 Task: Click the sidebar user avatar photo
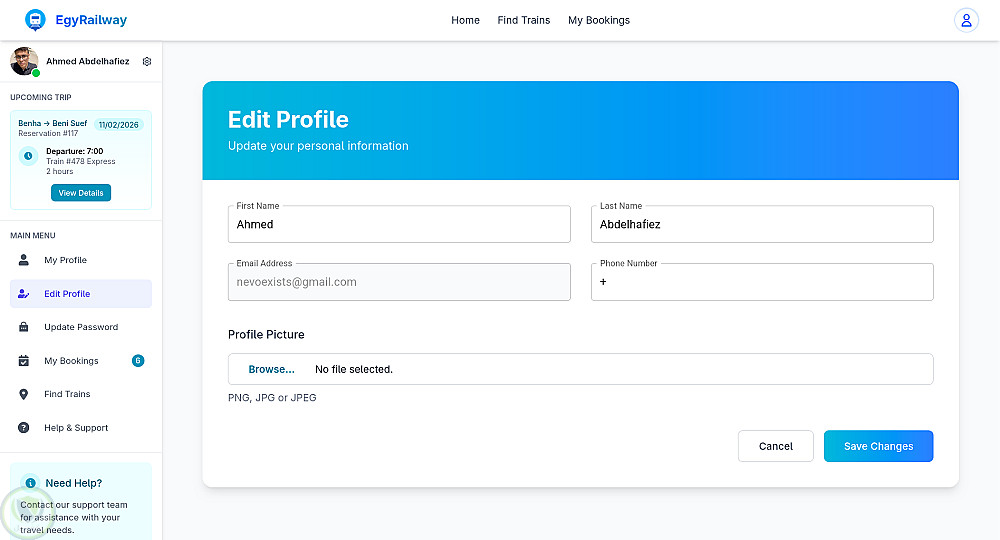pyautogui.click(x=24, y=61)
